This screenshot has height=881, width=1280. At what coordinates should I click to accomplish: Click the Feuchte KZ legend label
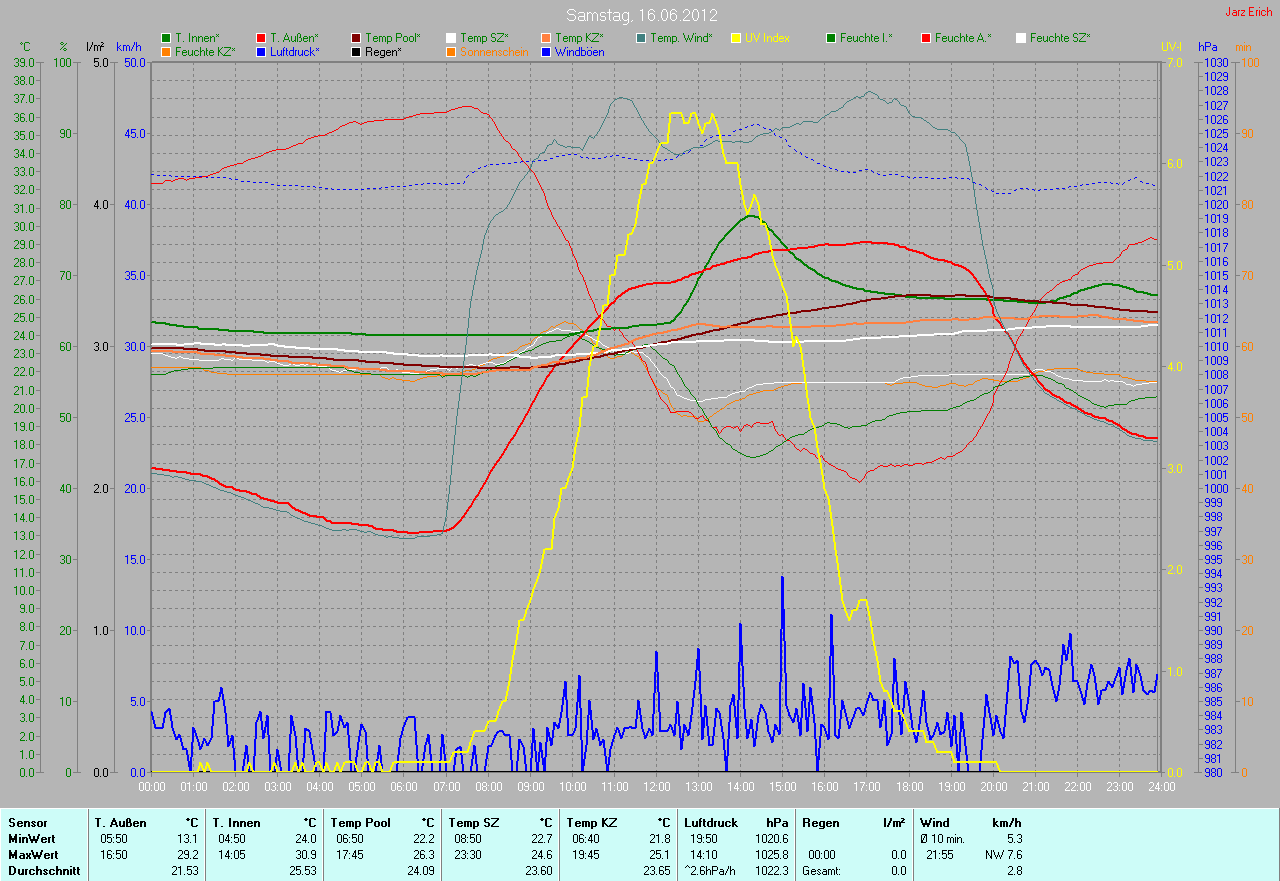204,52
